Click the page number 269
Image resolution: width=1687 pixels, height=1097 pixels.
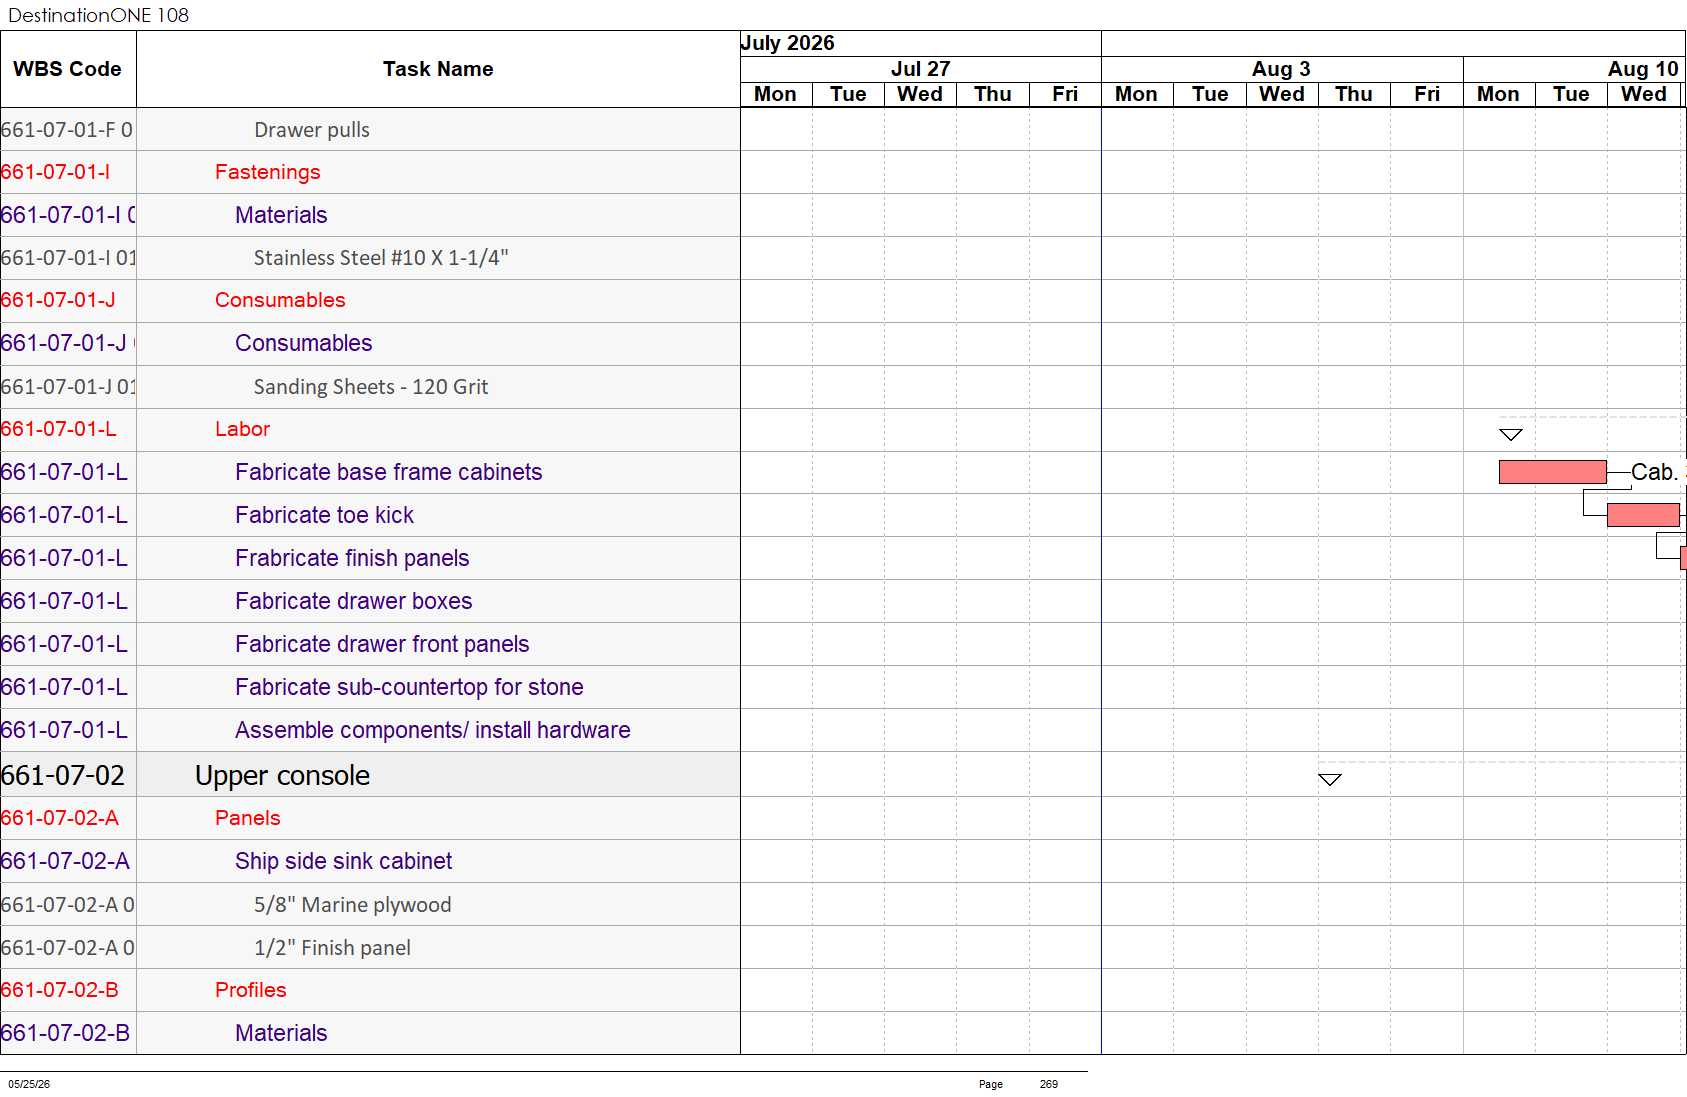click(x=1048, y=1084)
